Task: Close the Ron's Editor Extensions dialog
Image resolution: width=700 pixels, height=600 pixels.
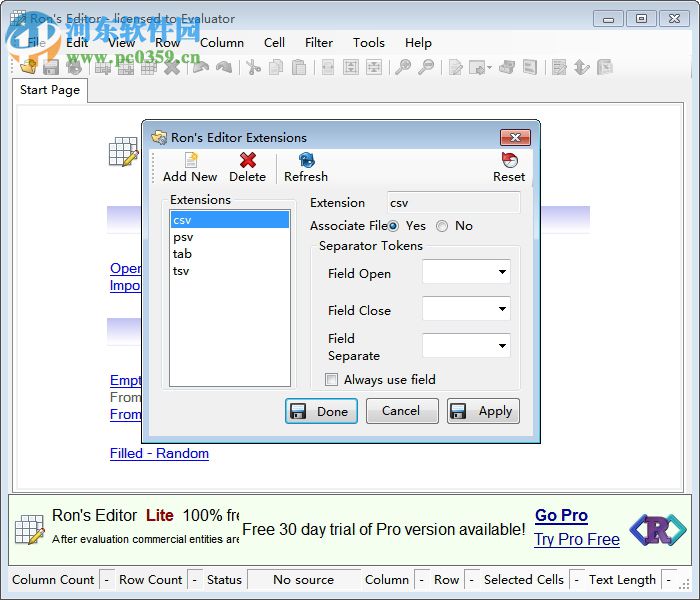Action: [515, 138]
